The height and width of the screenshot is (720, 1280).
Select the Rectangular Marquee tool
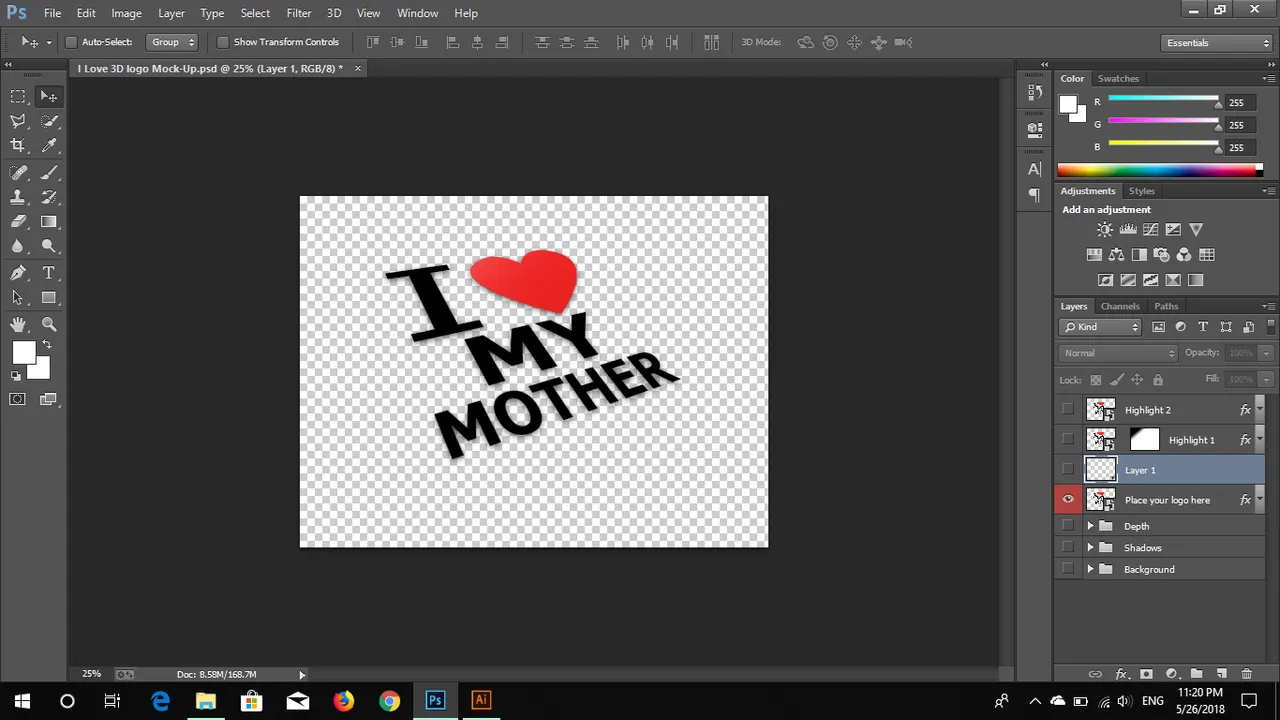18,96
